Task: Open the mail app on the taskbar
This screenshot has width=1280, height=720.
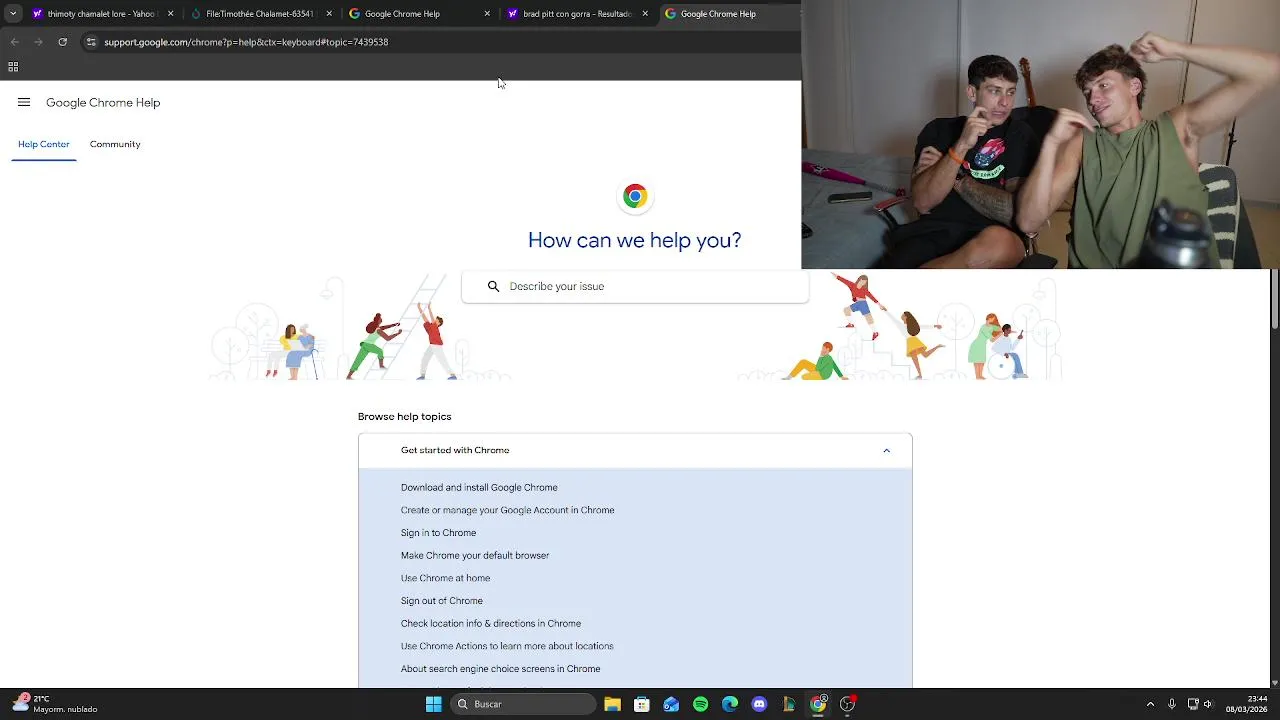Action: click(x=671, y=704)
